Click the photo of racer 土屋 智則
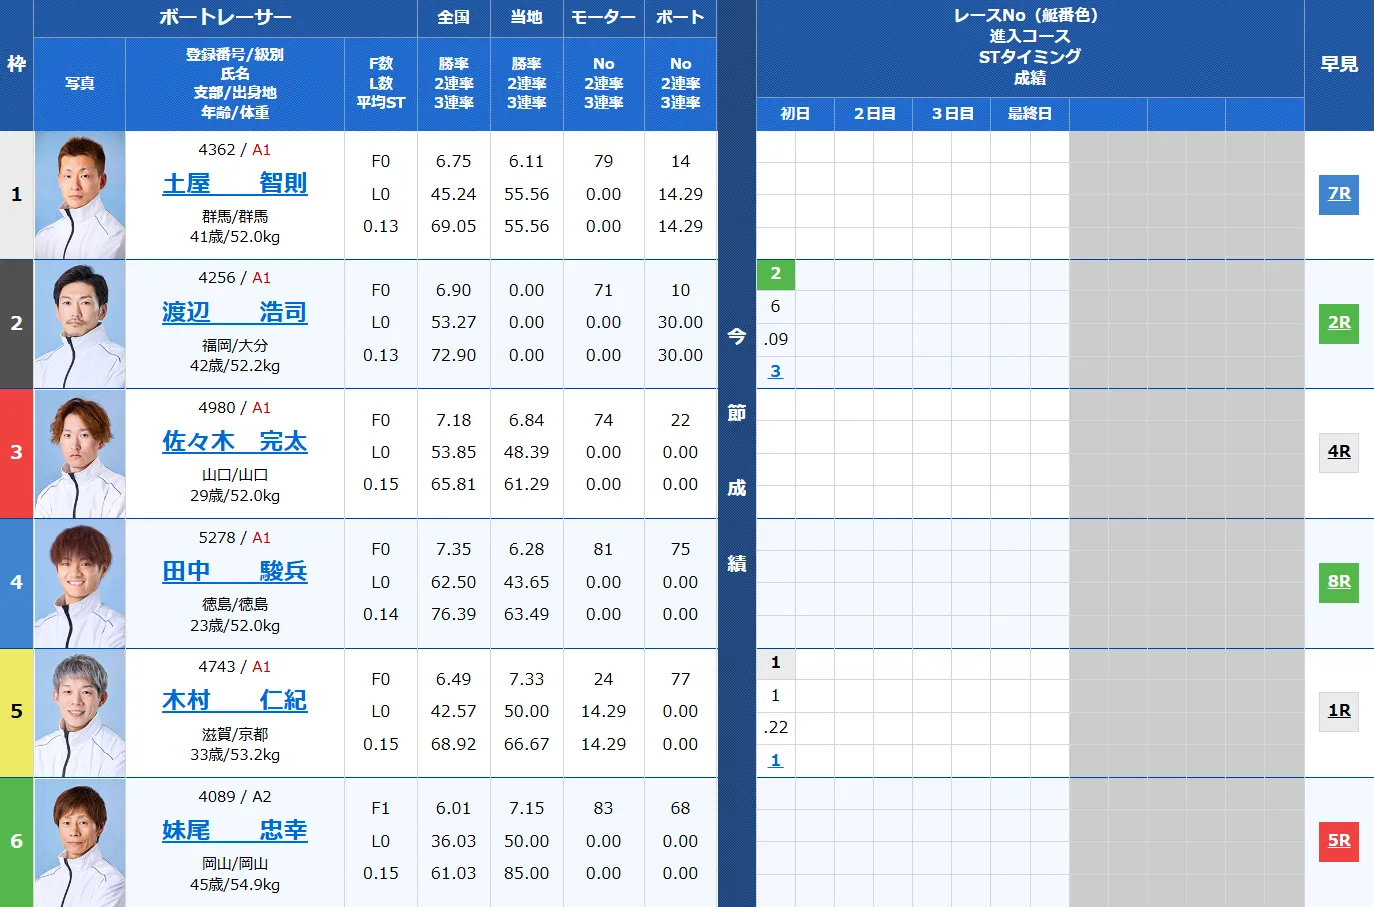Viewport: 1374px width, 907px height. 80,196
